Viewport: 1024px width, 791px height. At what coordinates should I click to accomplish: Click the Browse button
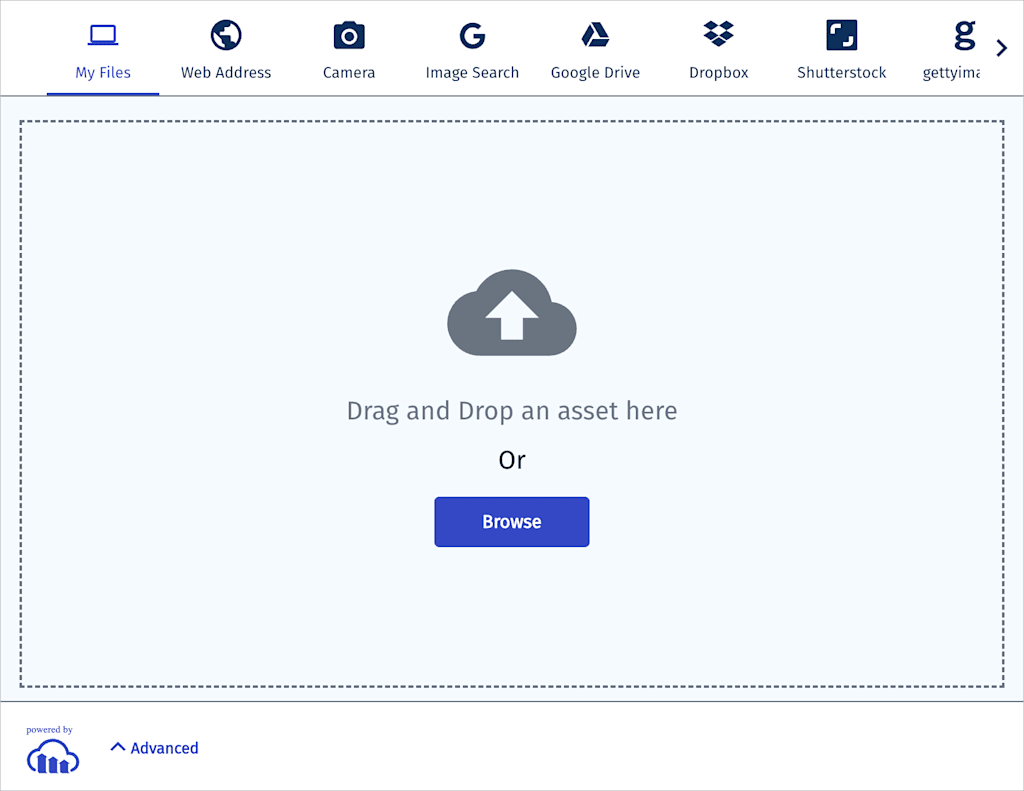pyautogui.click(x=511, y=521)
